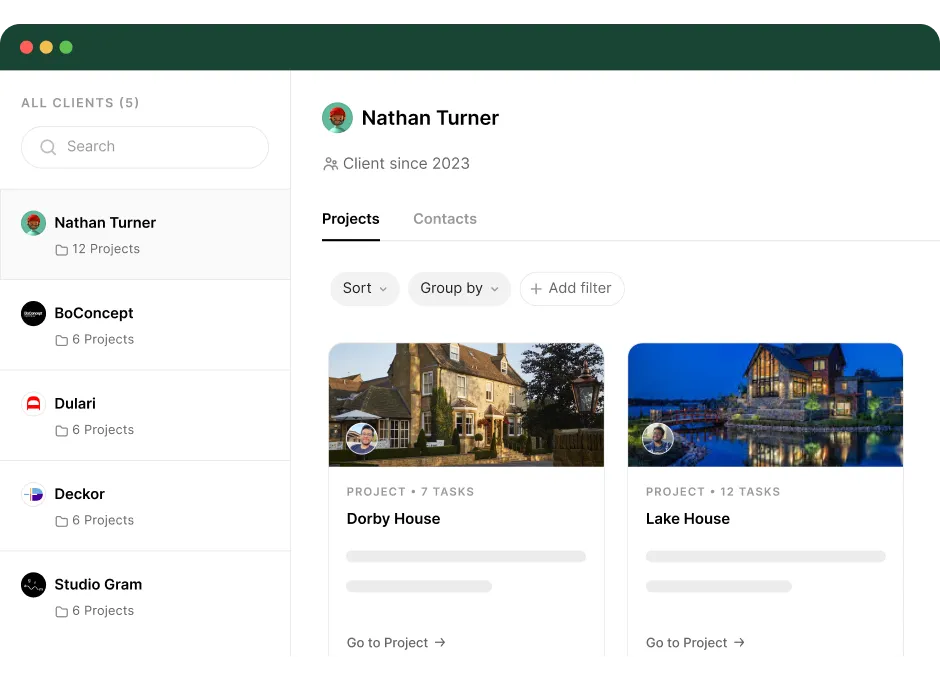
Task: Click the 6 Projects count under Deckor
Action: click(103, 520)
